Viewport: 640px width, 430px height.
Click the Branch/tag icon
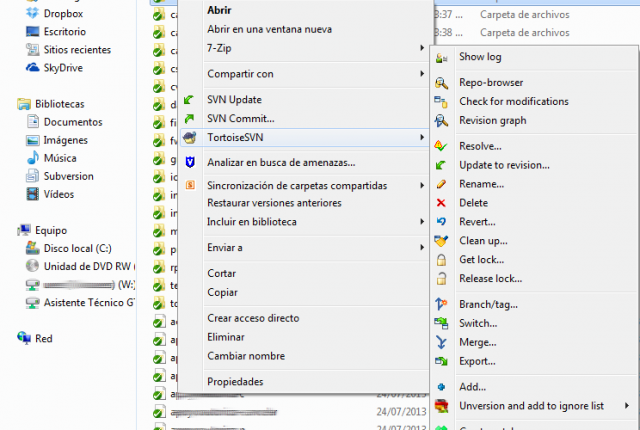(x=441, y=304)
